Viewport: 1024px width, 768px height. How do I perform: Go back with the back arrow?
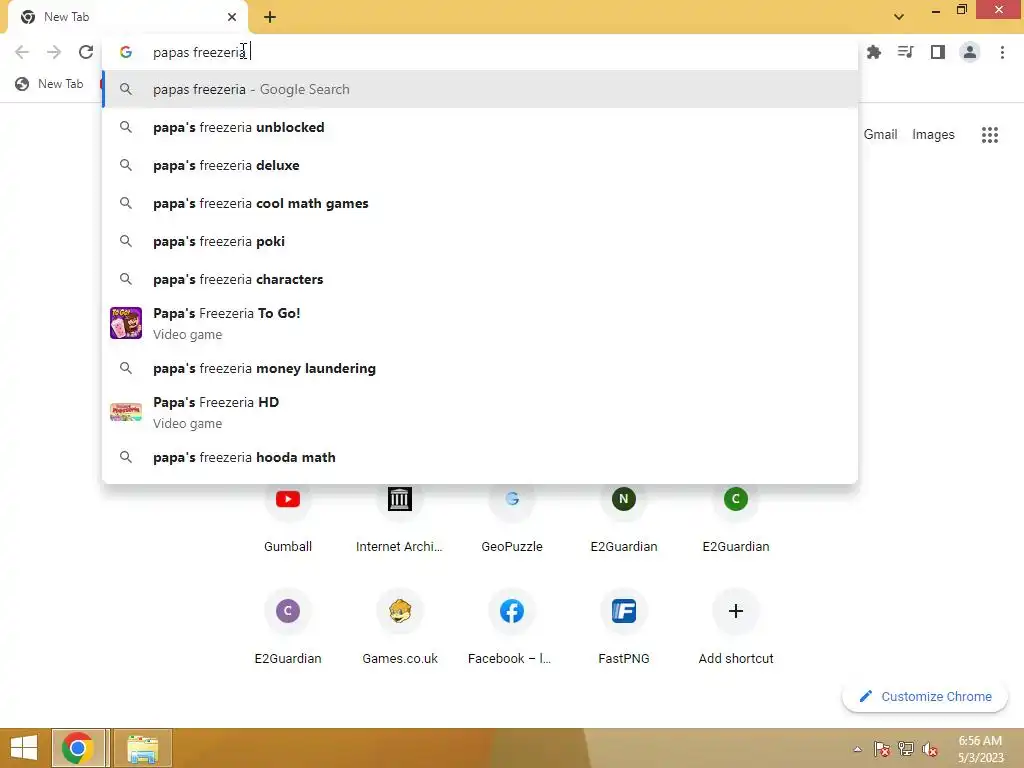coord(22,52)
